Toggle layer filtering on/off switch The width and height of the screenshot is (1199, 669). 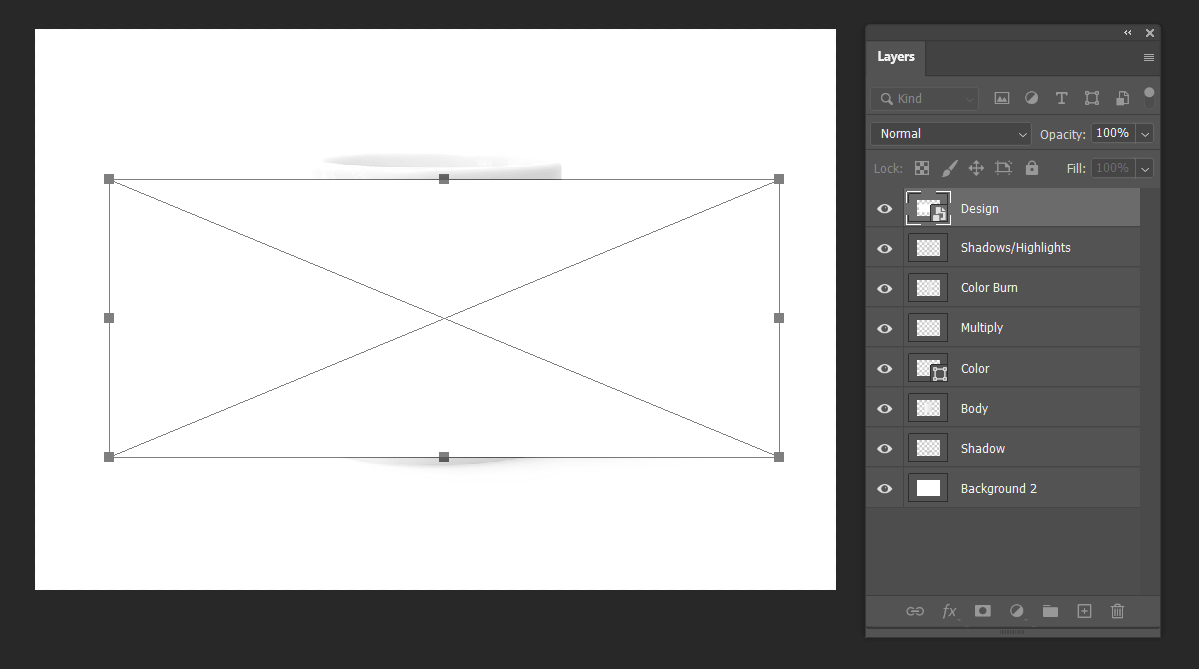(x=1149, y=97)
